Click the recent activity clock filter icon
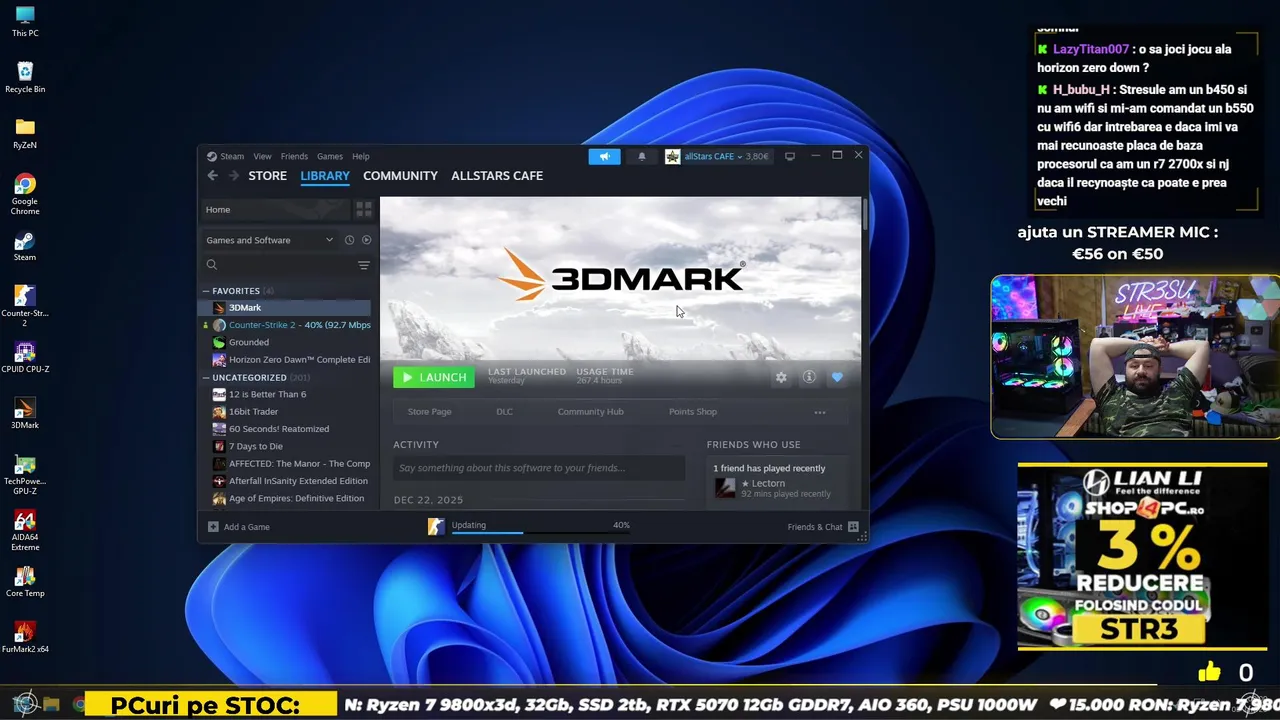Viewport: 1280px width, 720px height. pos(349,240)
